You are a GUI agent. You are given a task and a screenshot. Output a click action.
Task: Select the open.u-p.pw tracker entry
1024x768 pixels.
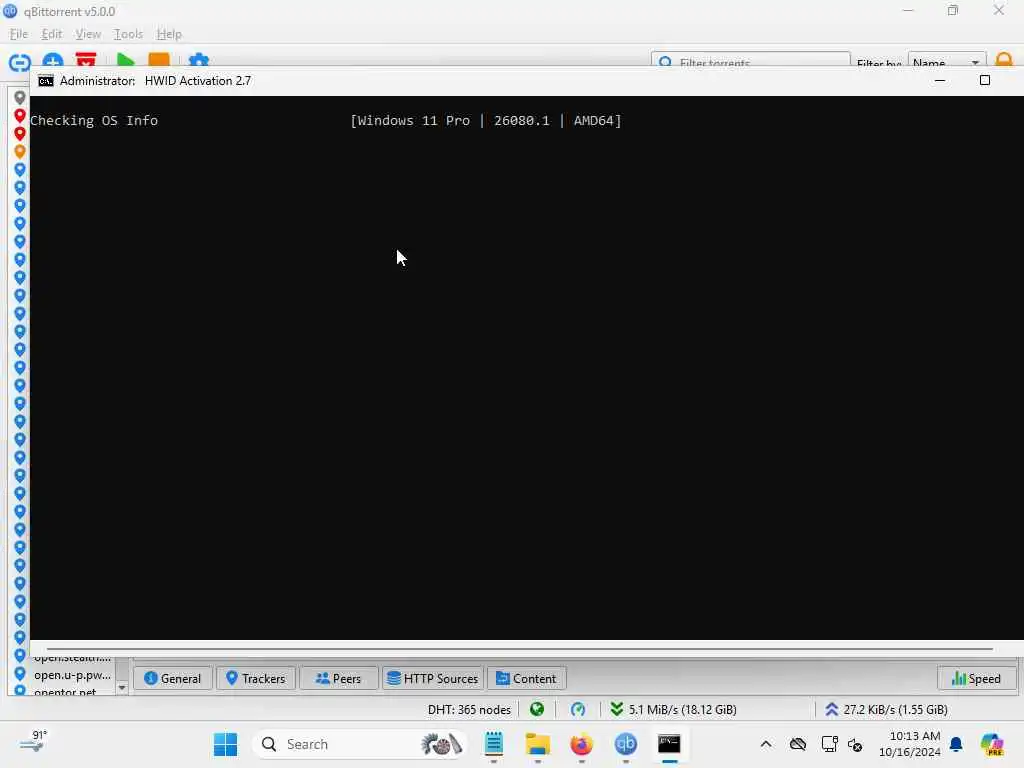click(x=72, y=675)
